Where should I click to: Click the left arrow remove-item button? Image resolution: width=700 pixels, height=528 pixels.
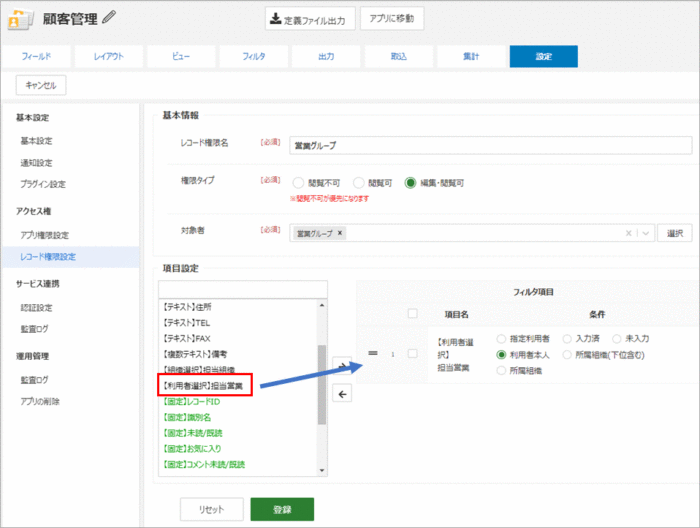[342, 394]
